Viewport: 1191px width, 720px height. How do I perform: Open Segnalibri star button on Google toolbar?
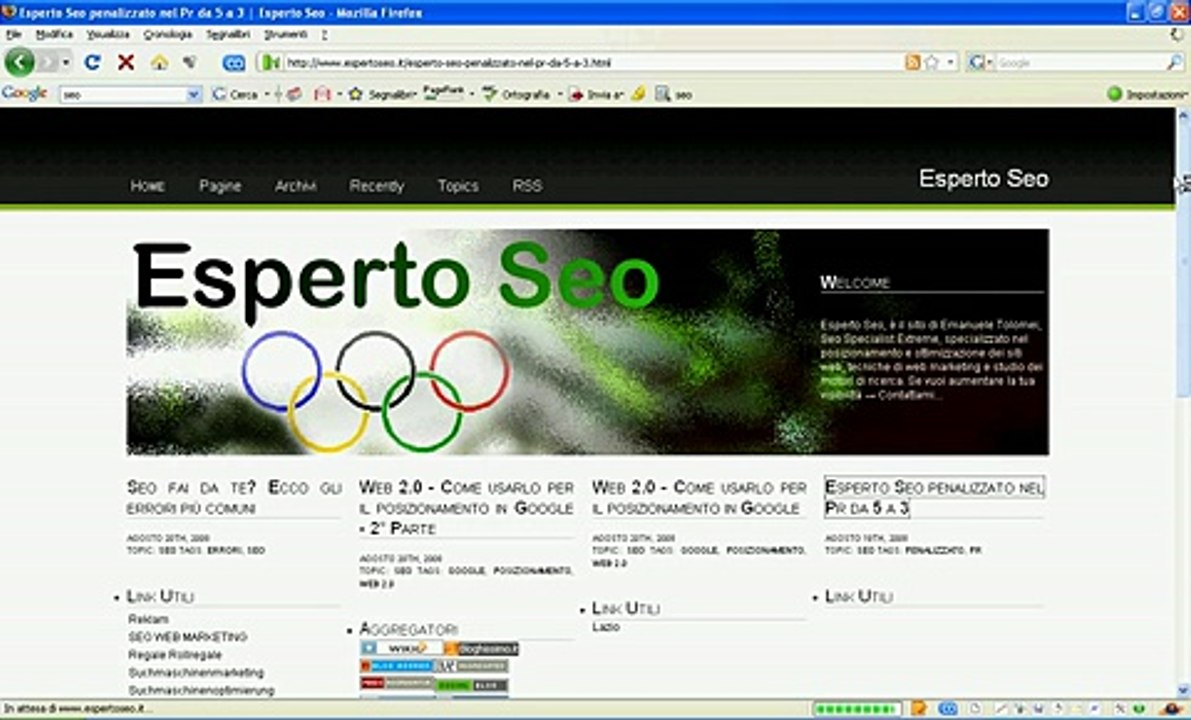coord(382,94)
